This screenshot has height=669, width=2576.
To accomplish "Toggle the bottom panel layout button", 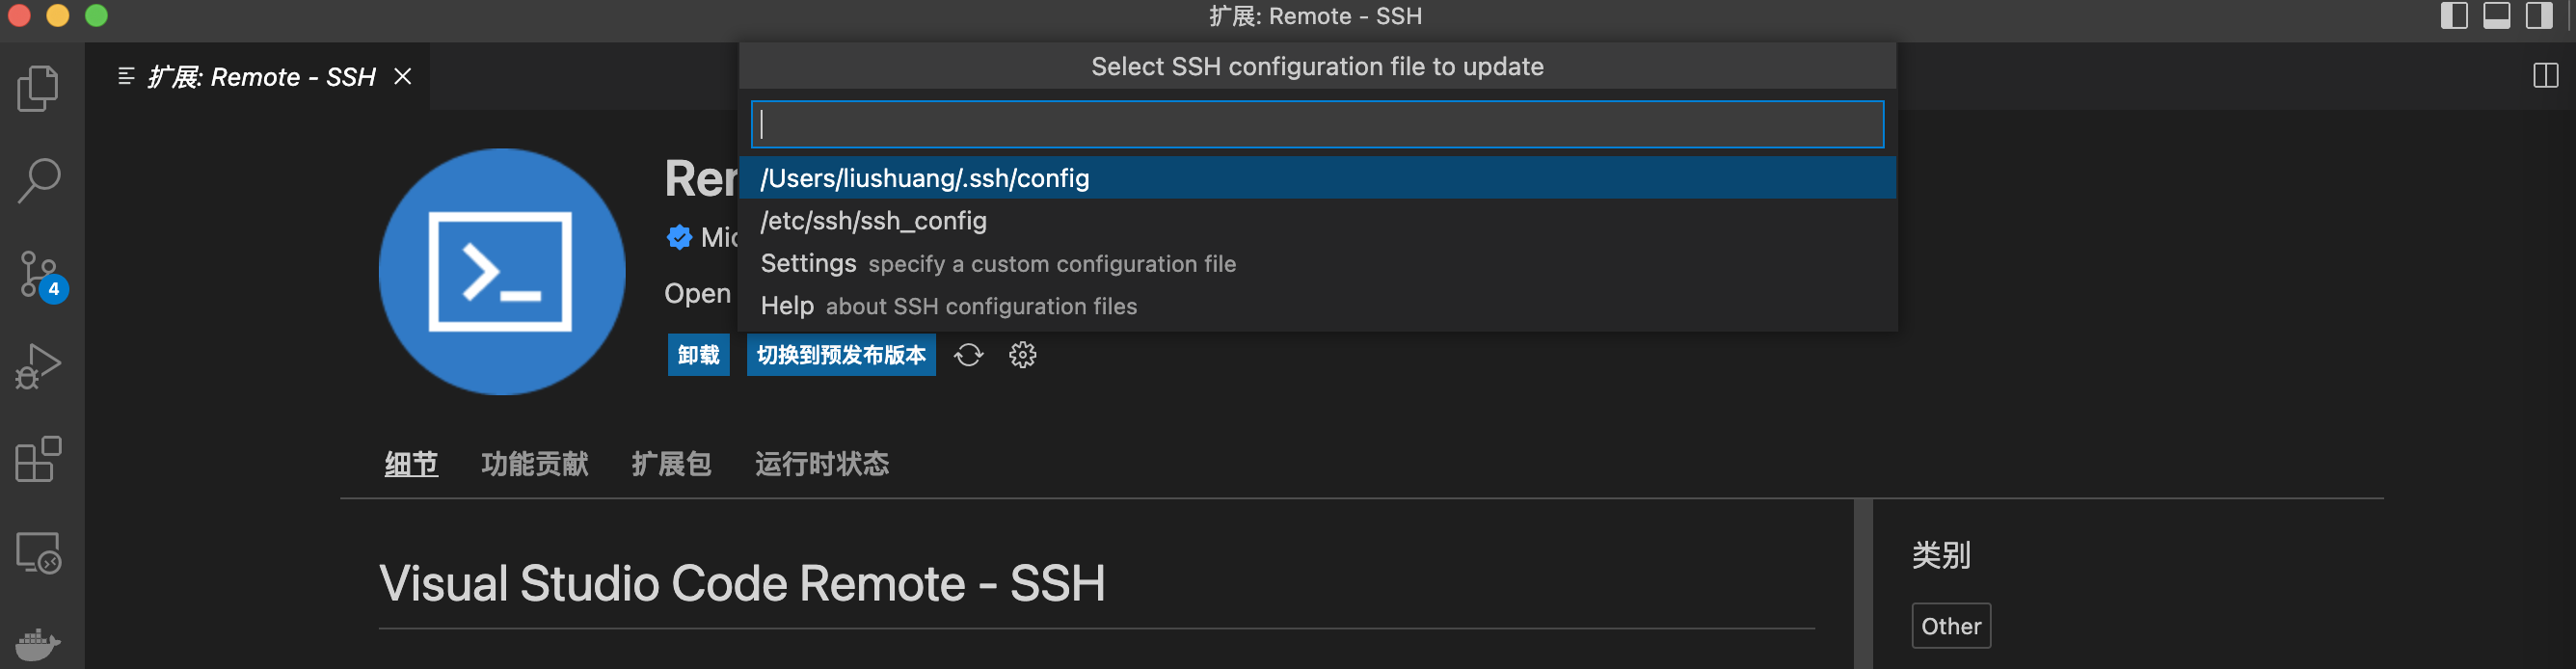I will pos(2496,16).
